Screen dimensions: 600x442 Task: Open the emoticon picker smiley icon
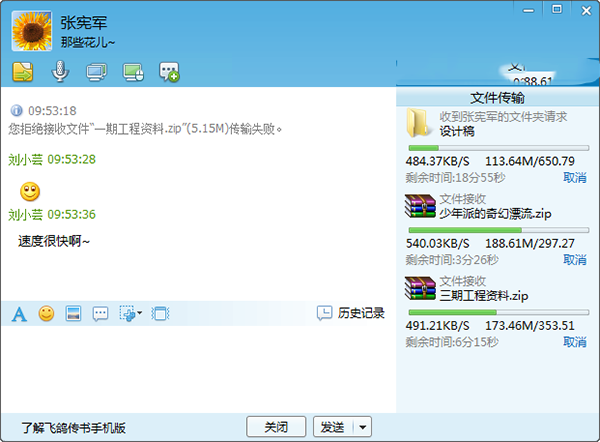tap(46, 313)
